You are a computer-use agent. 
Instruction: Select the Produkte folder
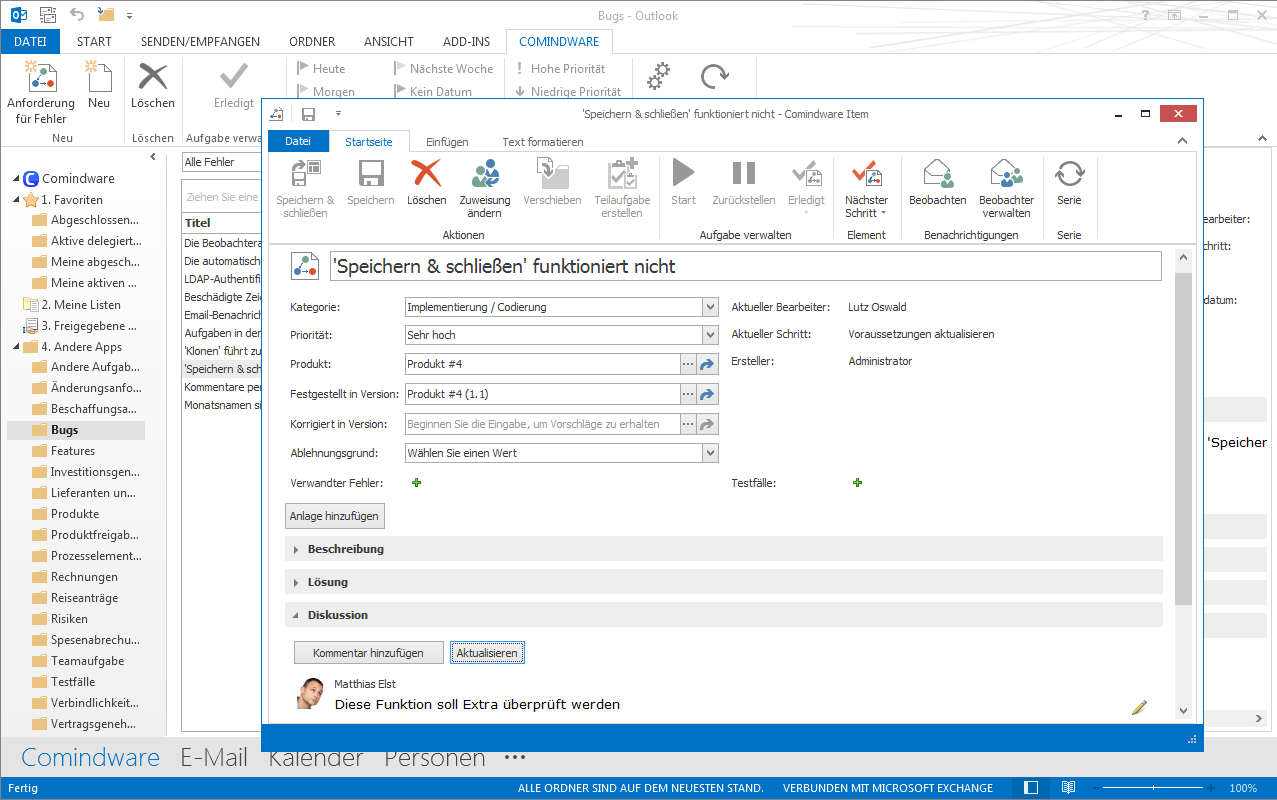pos(75,514)
